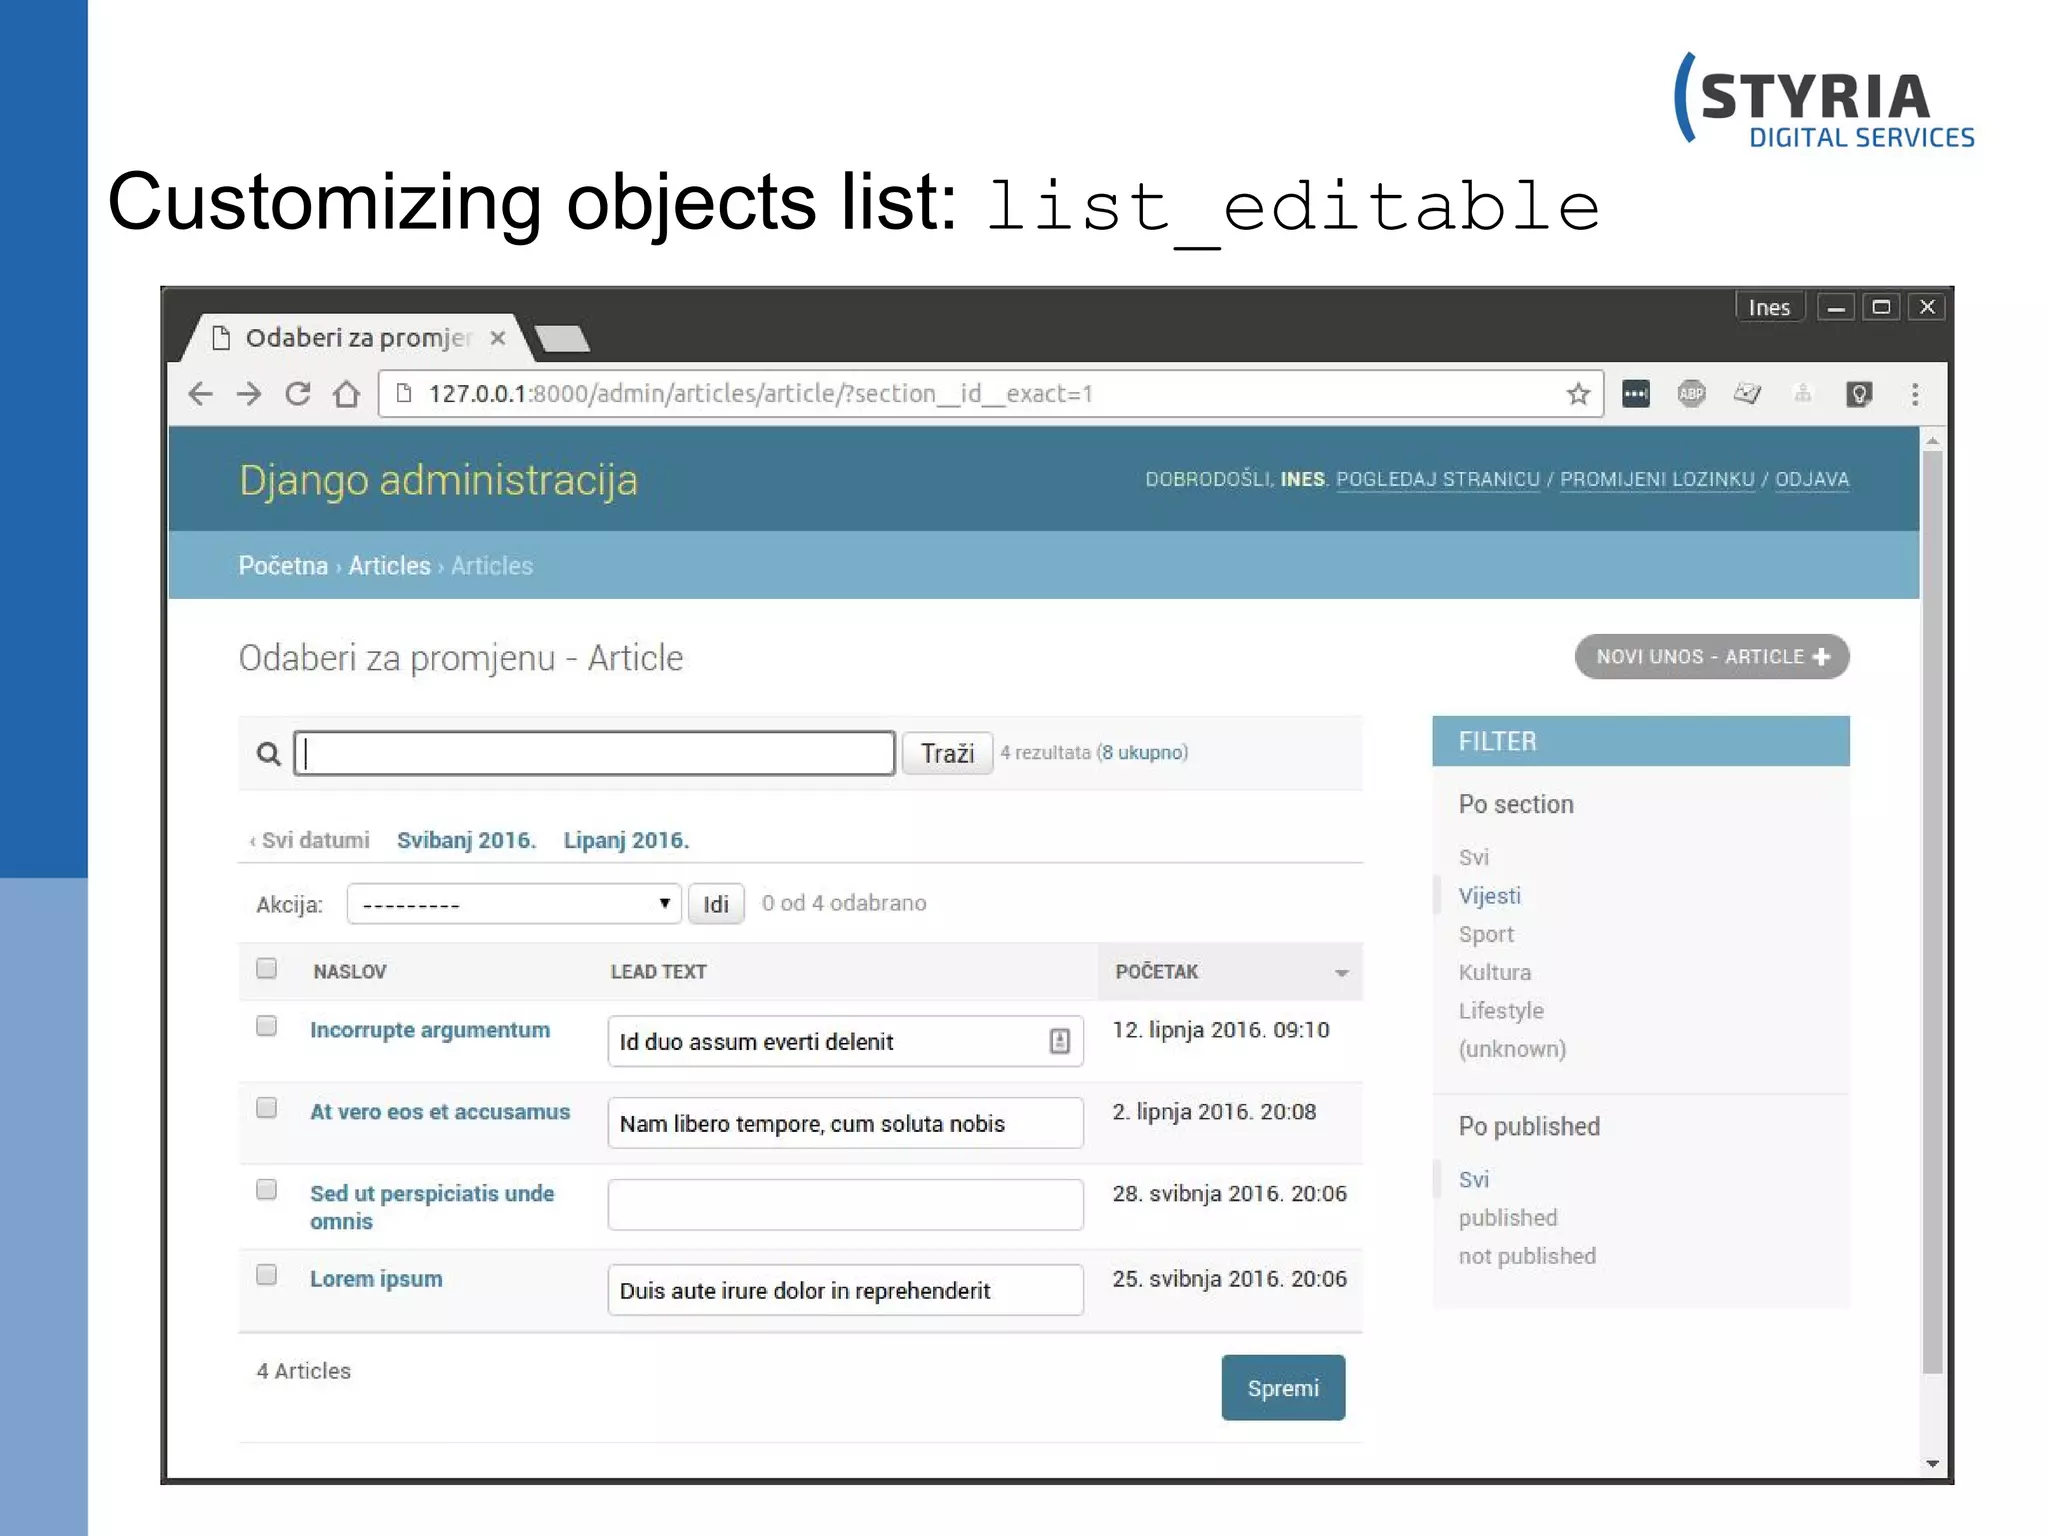Click 'Promijeni lozinku' link

pos(1657,479)
